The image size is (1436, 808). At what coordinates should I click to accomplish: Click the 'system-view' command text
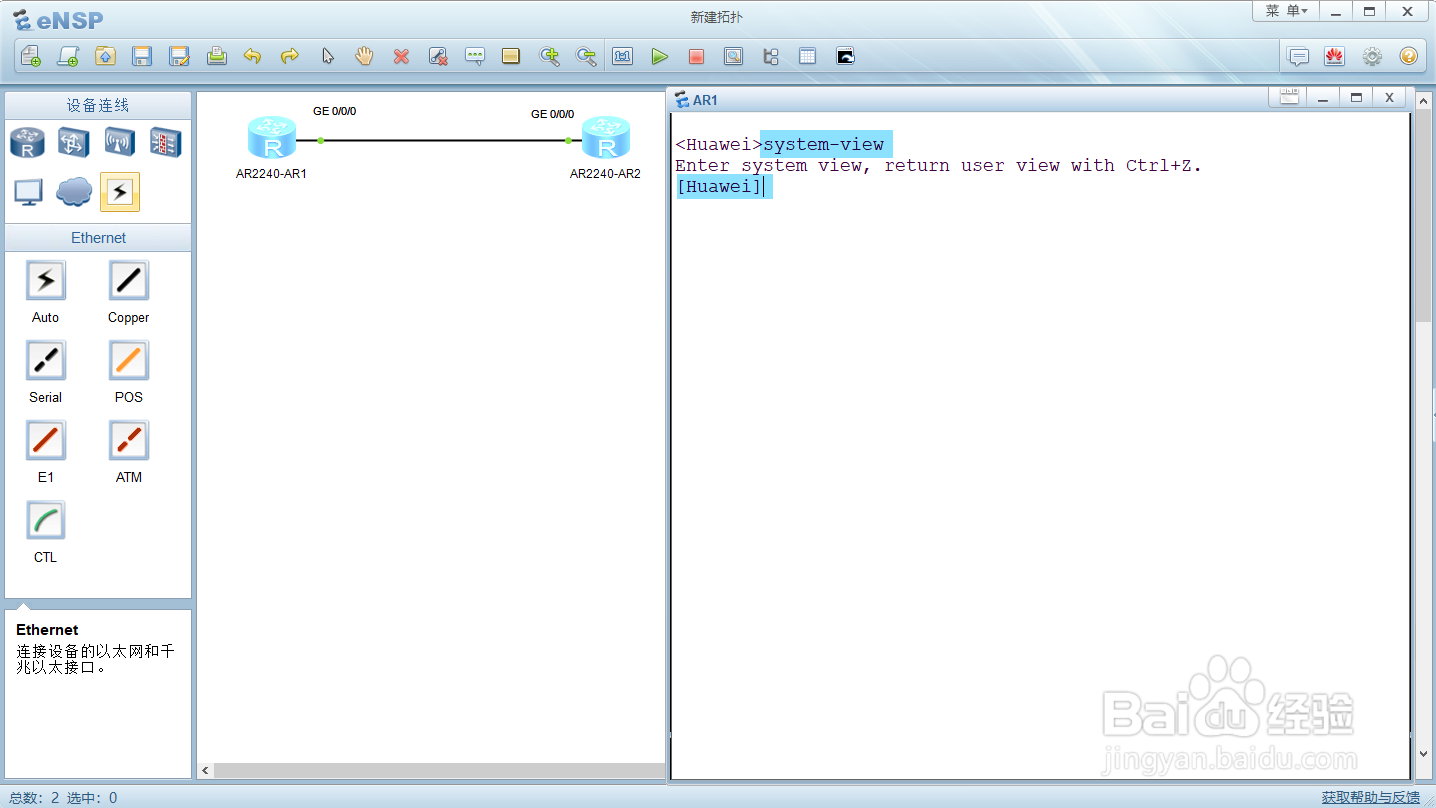pyautogui.click(x=824, y=145)
